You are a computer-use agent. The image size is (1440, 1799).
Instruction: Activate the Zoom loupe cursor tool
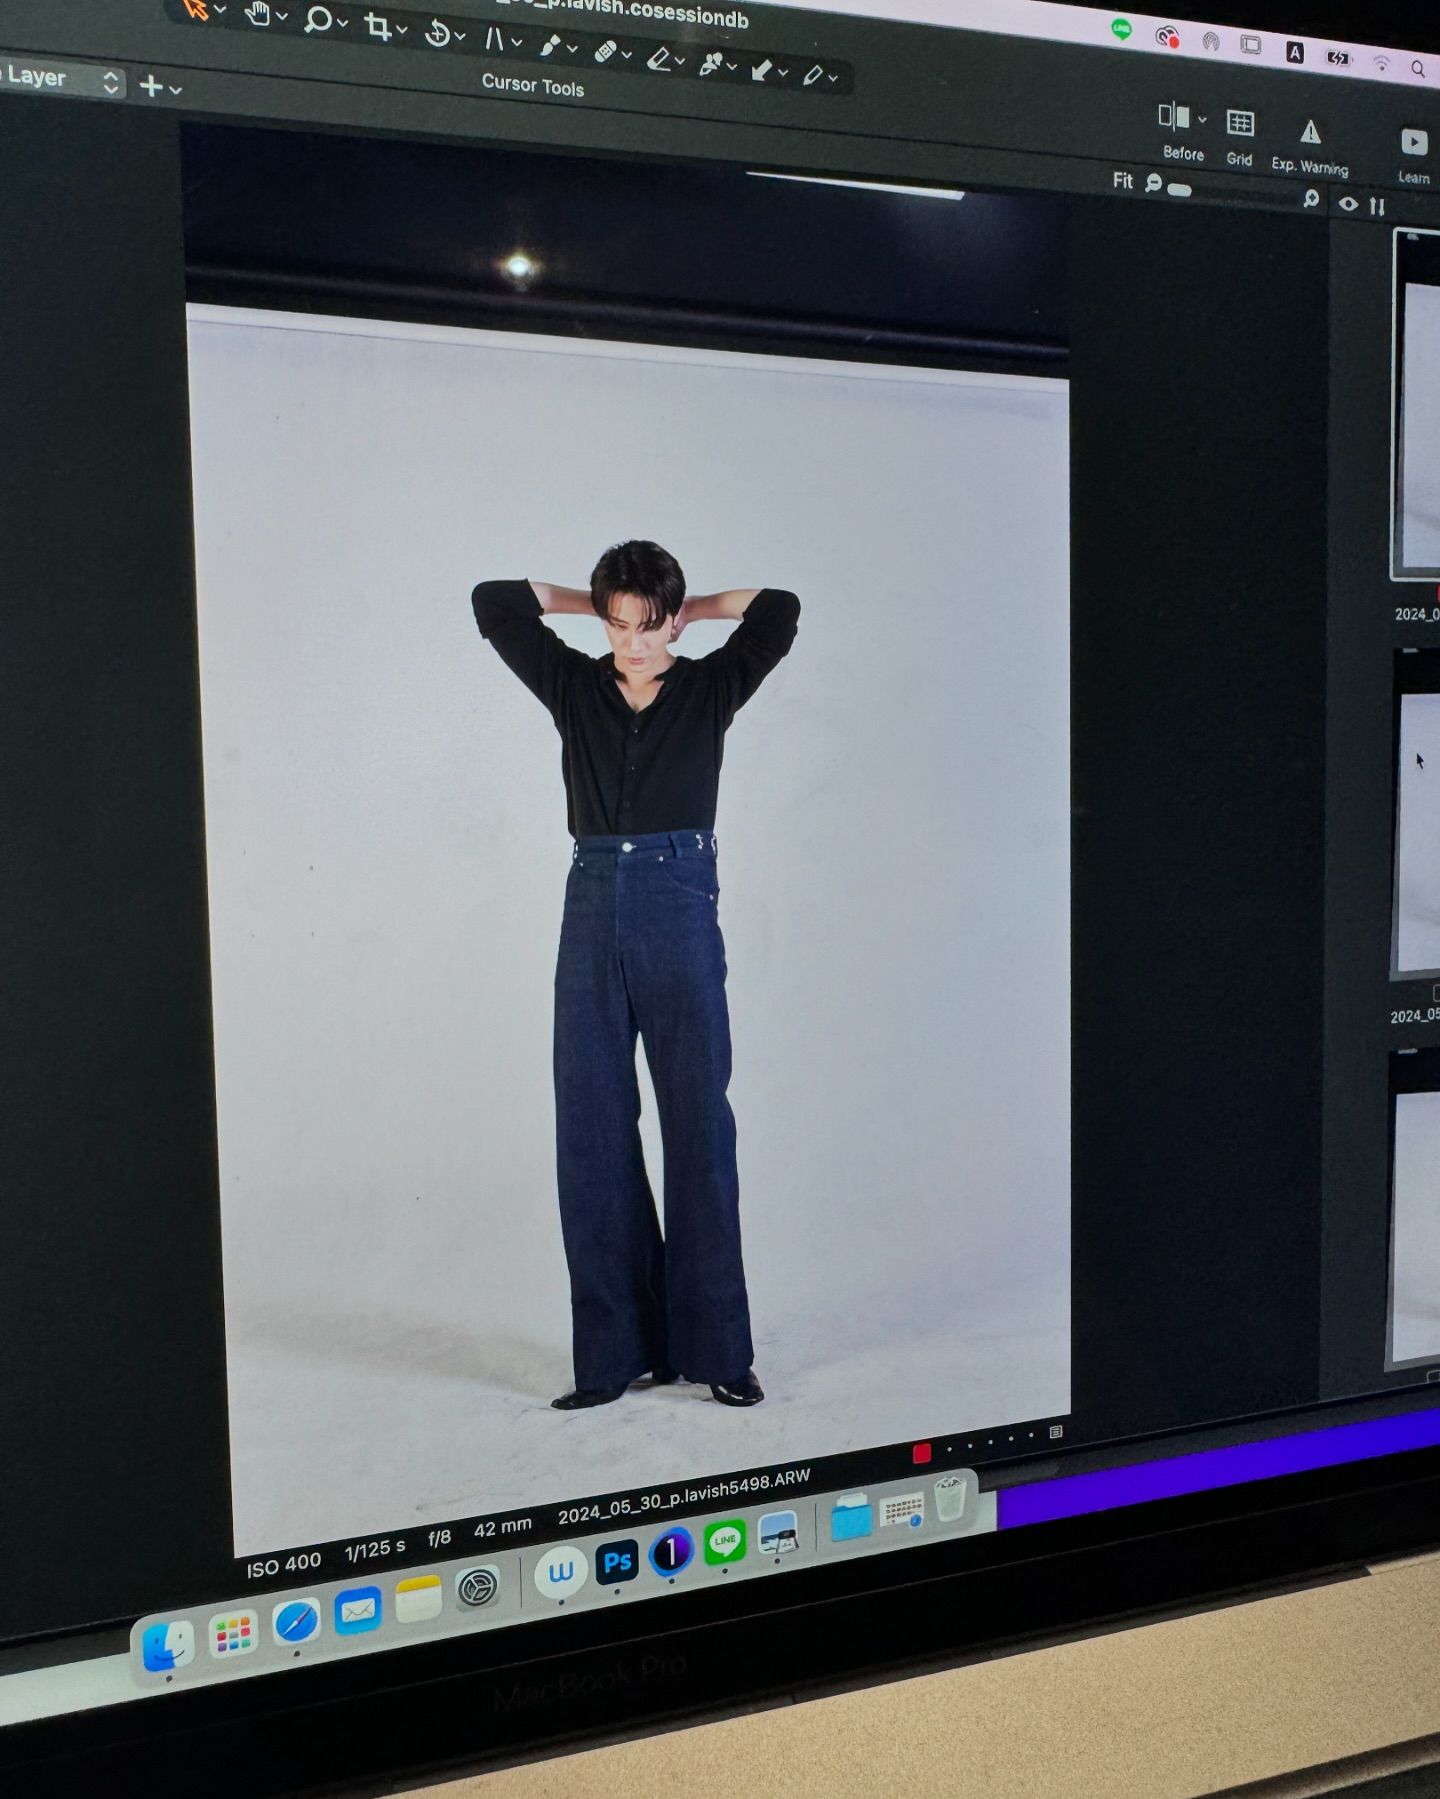click(317, 19)
